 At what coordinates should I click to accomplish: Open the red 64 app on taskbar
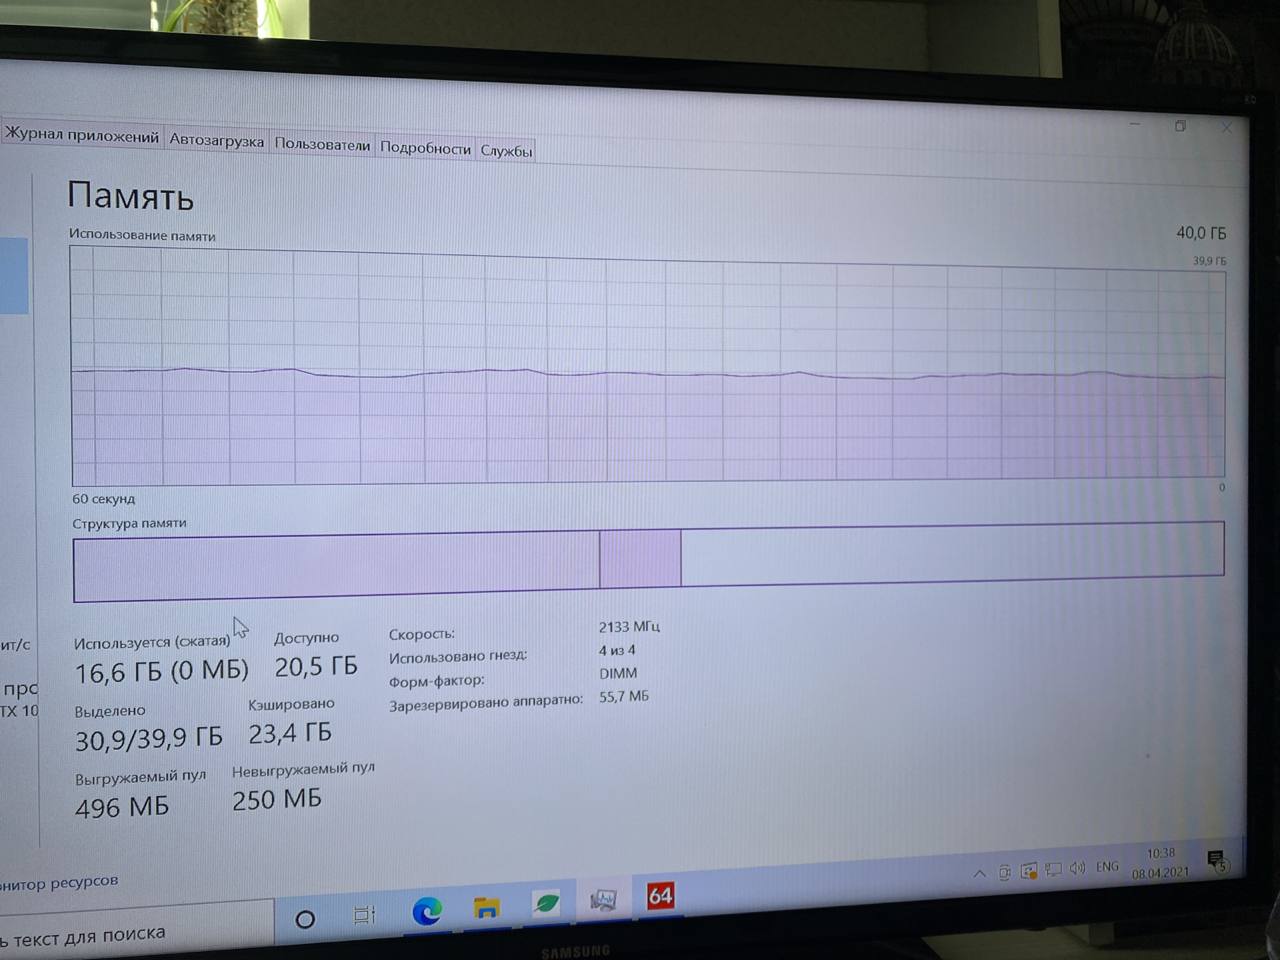[660, 896]
